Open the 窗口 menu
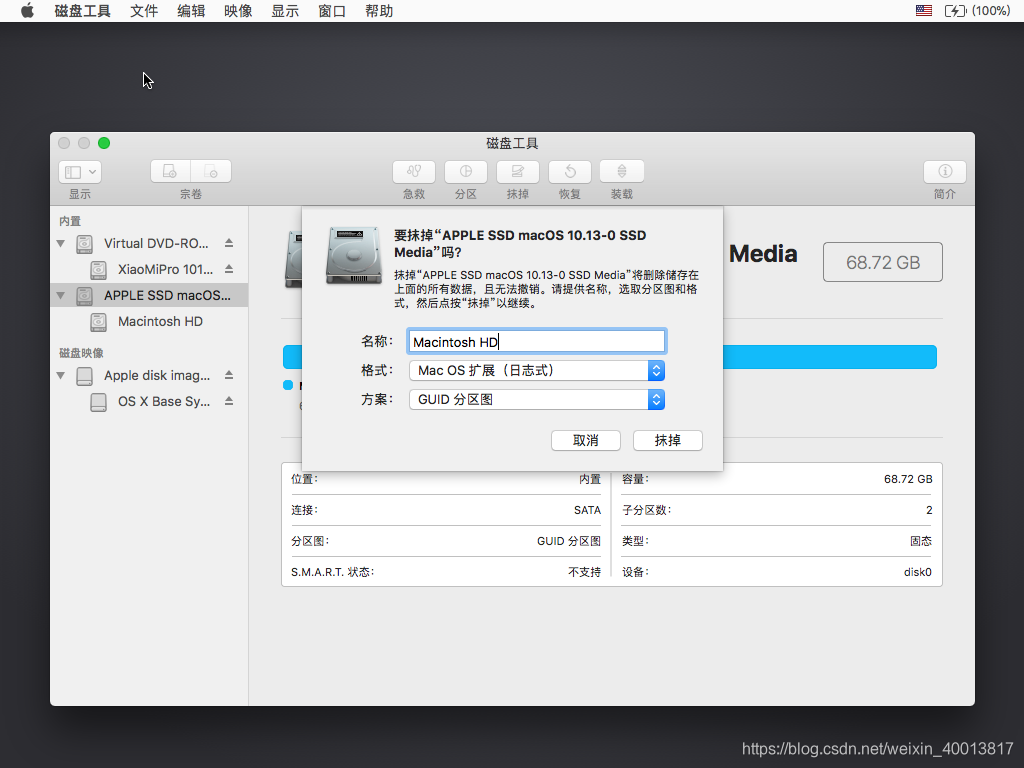This screenshot has width=1024, height=768. 332,10
